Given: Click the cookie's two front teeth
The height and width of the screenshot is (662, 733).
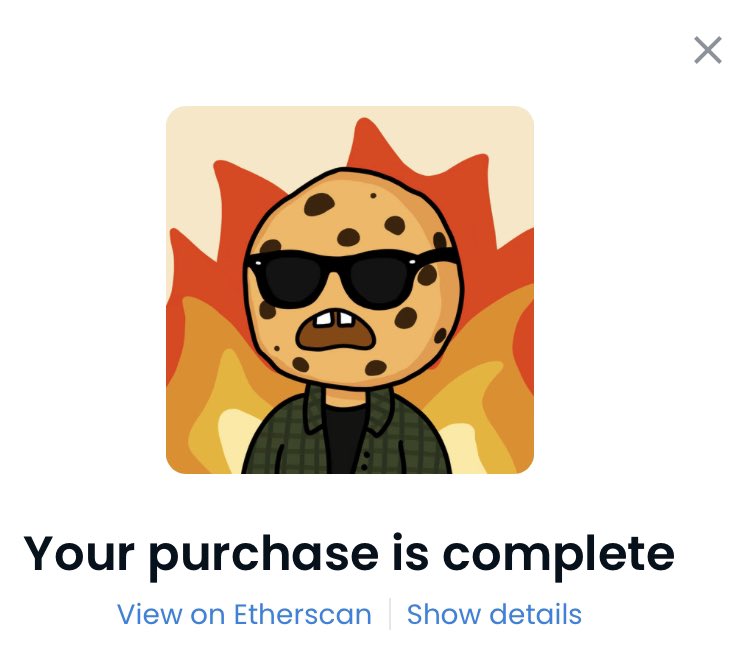Looking at the screenshot, I should (x=334, y=319).
